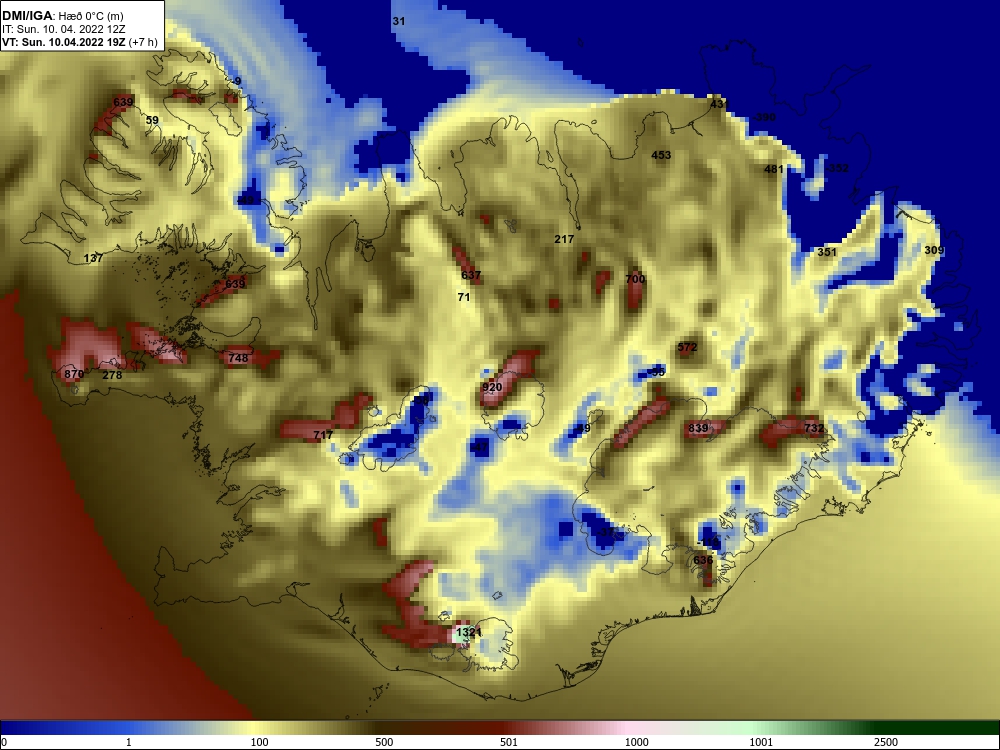This screenshot has height=750, width=1000.
Task: Select the 636 height label
Action: (703, 560)
